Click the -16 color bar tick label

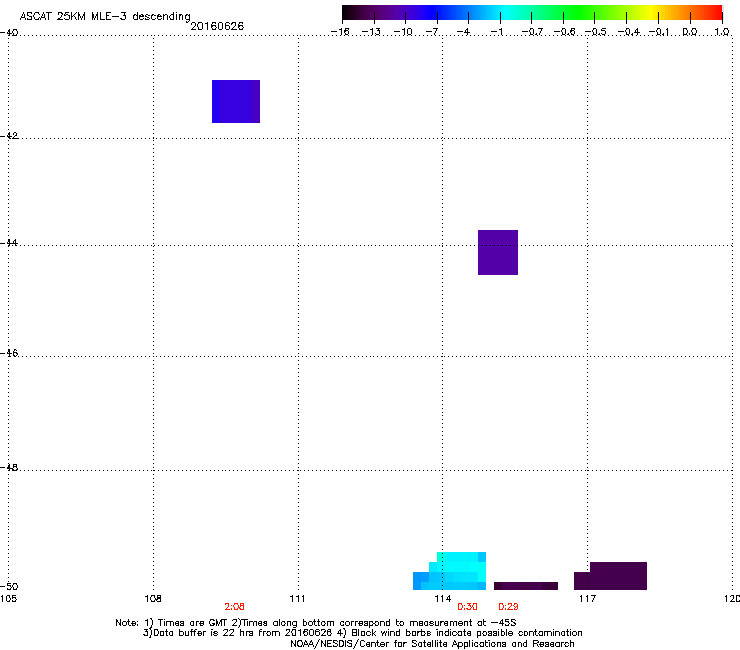340,32
